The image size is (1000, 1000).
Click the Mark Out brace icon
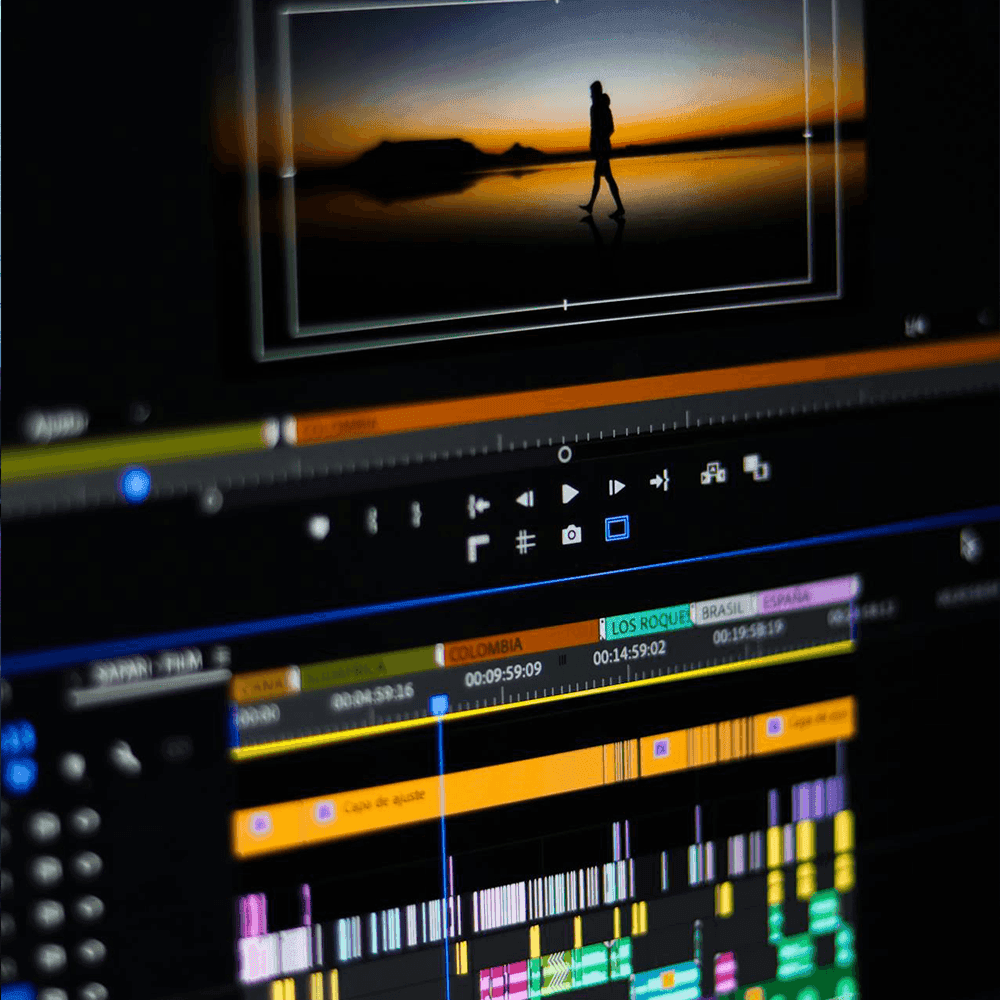tap(416, 514)
